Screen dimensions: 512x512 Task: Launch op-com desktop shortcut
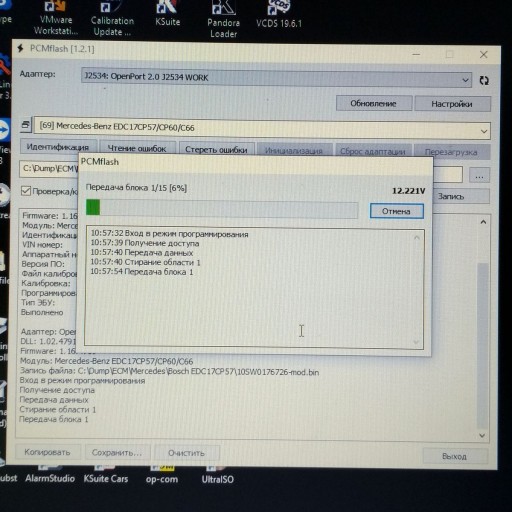pyautogui.click(x=162, y=475)
